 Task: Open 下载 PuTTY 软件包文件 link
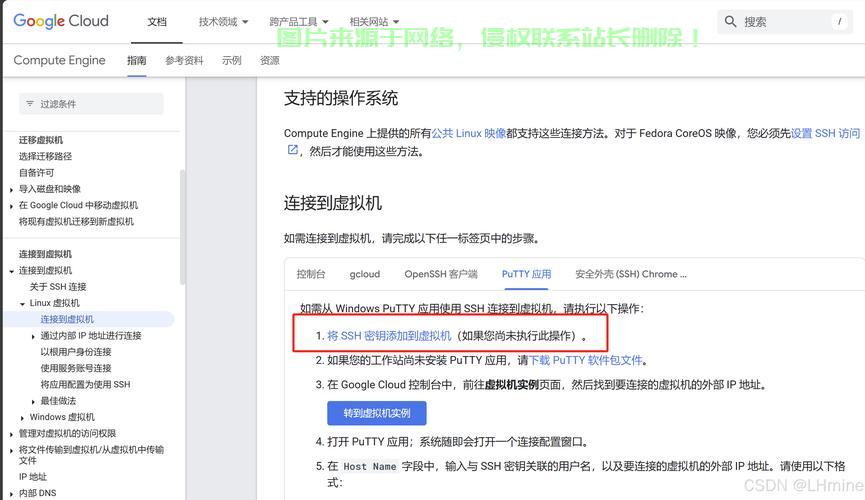coord(586,360)
